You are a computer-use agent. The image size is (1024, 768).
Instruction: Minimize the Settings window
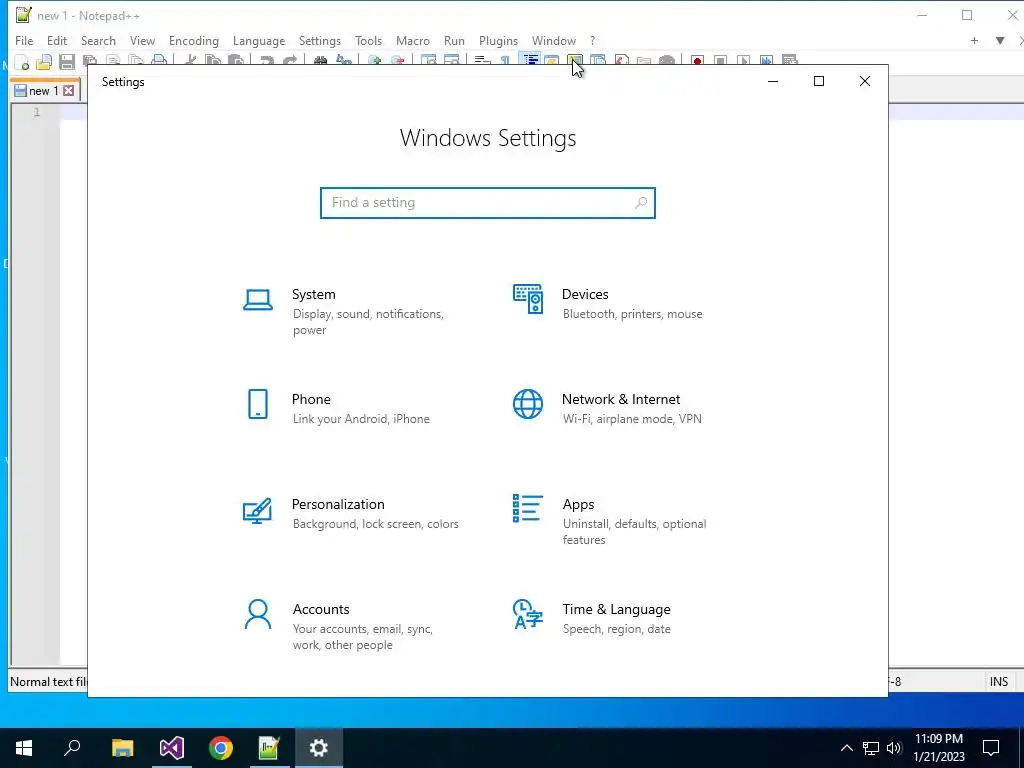(x=773, y=81)
